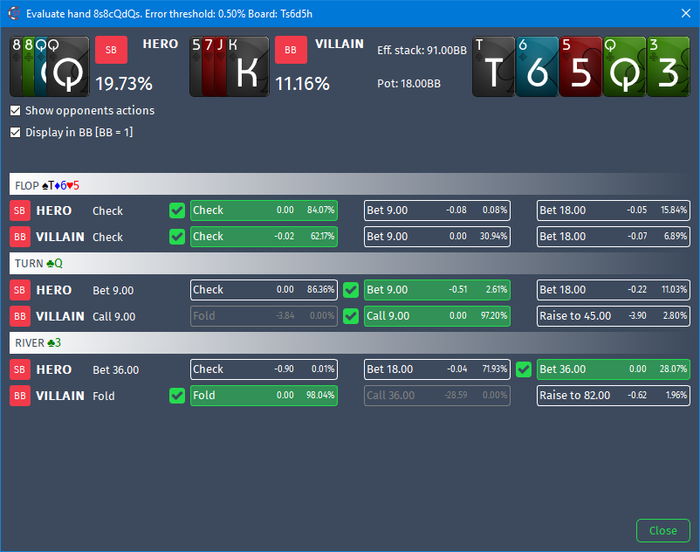Click the TURN Q section header

click(x=350, y=263)
